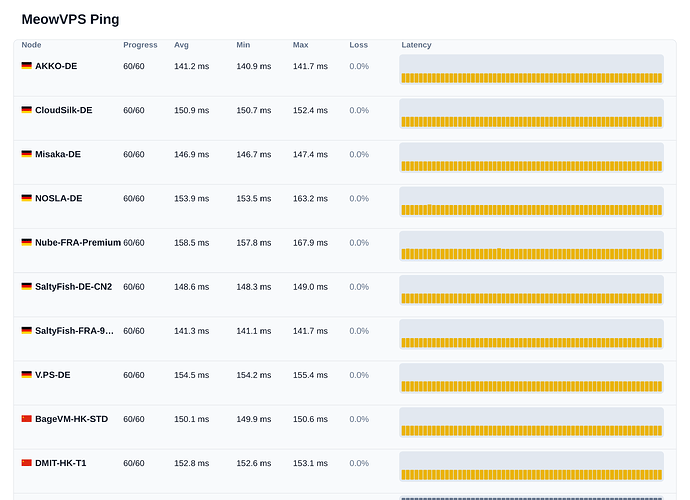Select the SaltyFish-FRA-9… node name
The height and width of the screenshot is (500, 690).
click(74, 331)
